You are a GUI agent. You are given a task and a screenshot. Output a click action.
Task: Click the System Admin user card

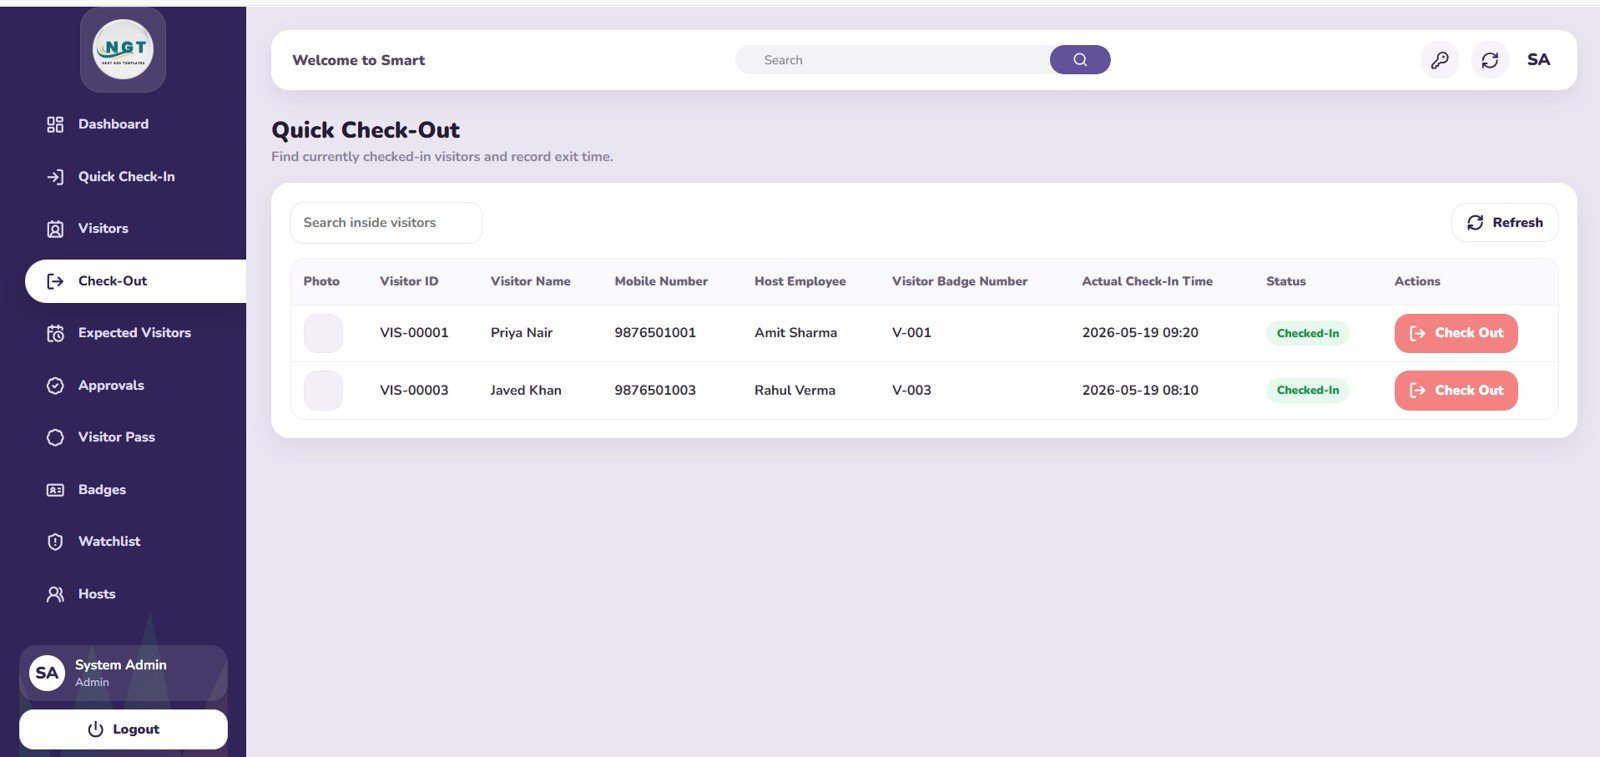123,673
